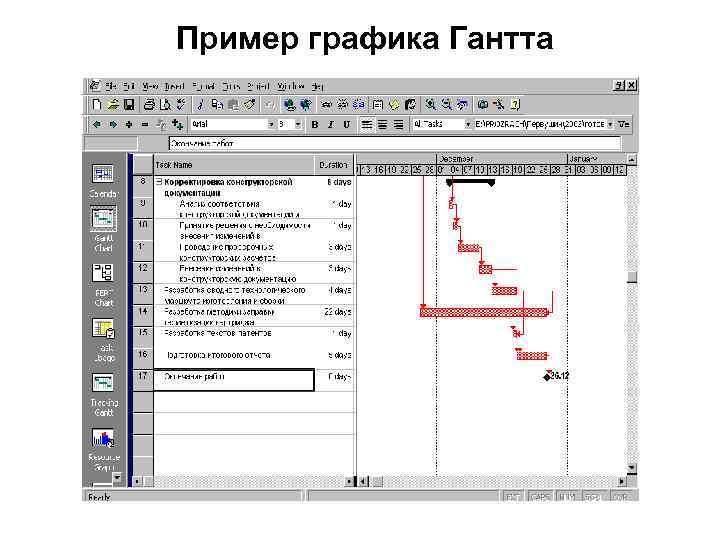The width and height of the screenshot is (720, 540).
Task: Click the Split Task icon
Action: point(359,105)
